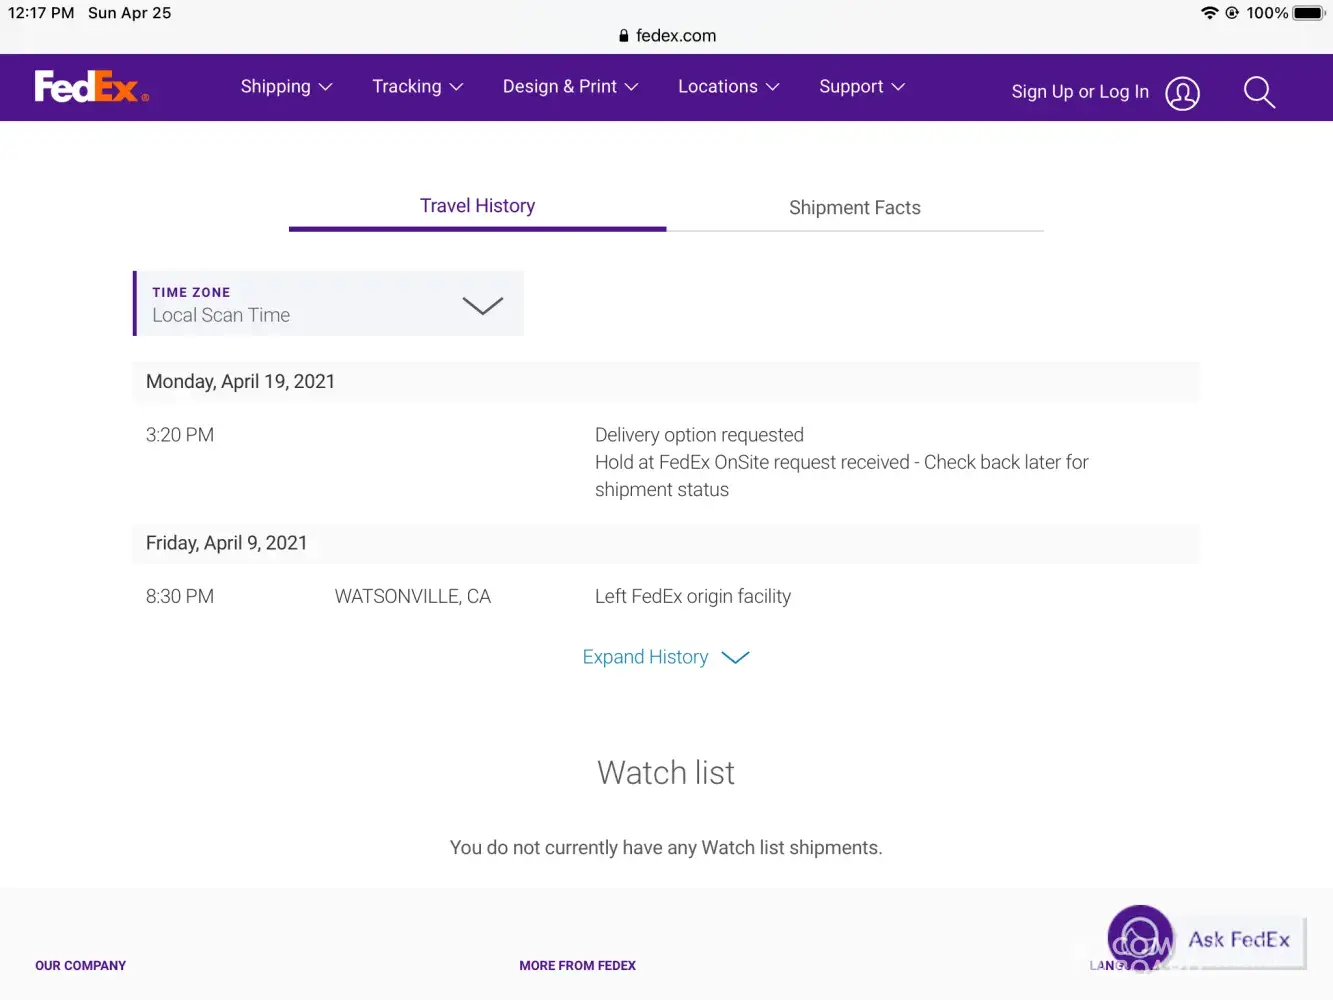Open the Tracking dropdown menu
This screenshot has height=1000, width=1333.
[417, 87]
